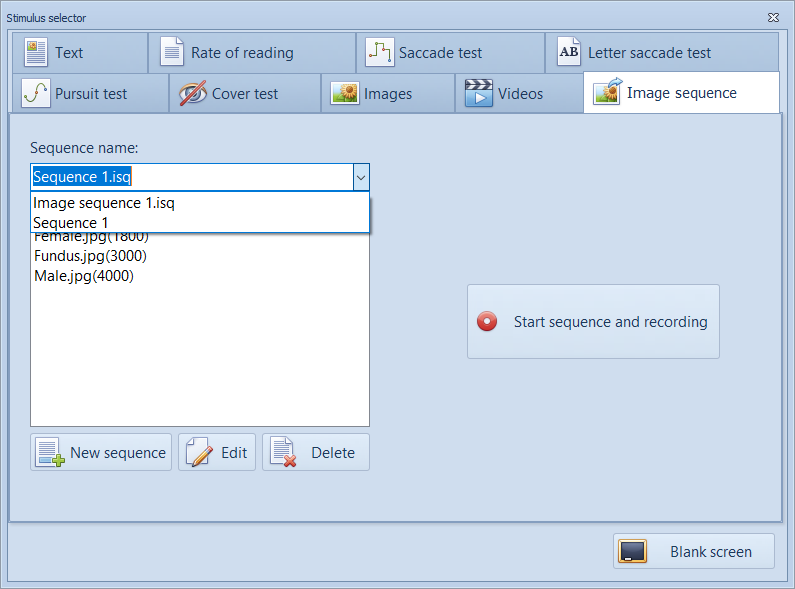The height and width of the screenshot is (589, 795).
Task: Choose 'Image sequence 1.isq' from dropdown list
Action: 104,203
